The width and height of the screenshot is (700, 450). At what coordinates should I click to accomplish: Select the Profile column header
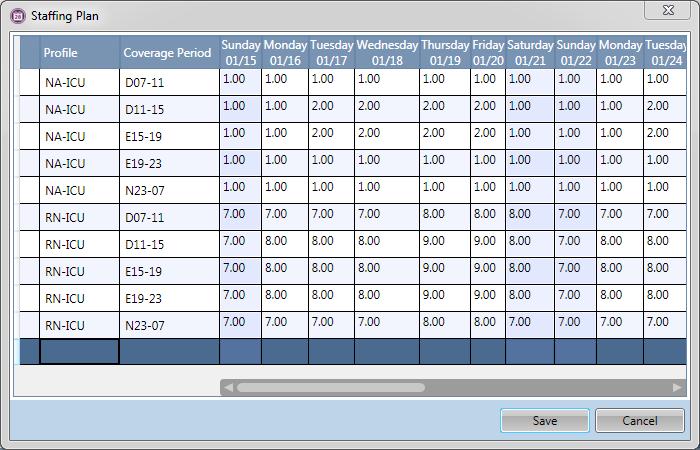[x=79, y=53]
